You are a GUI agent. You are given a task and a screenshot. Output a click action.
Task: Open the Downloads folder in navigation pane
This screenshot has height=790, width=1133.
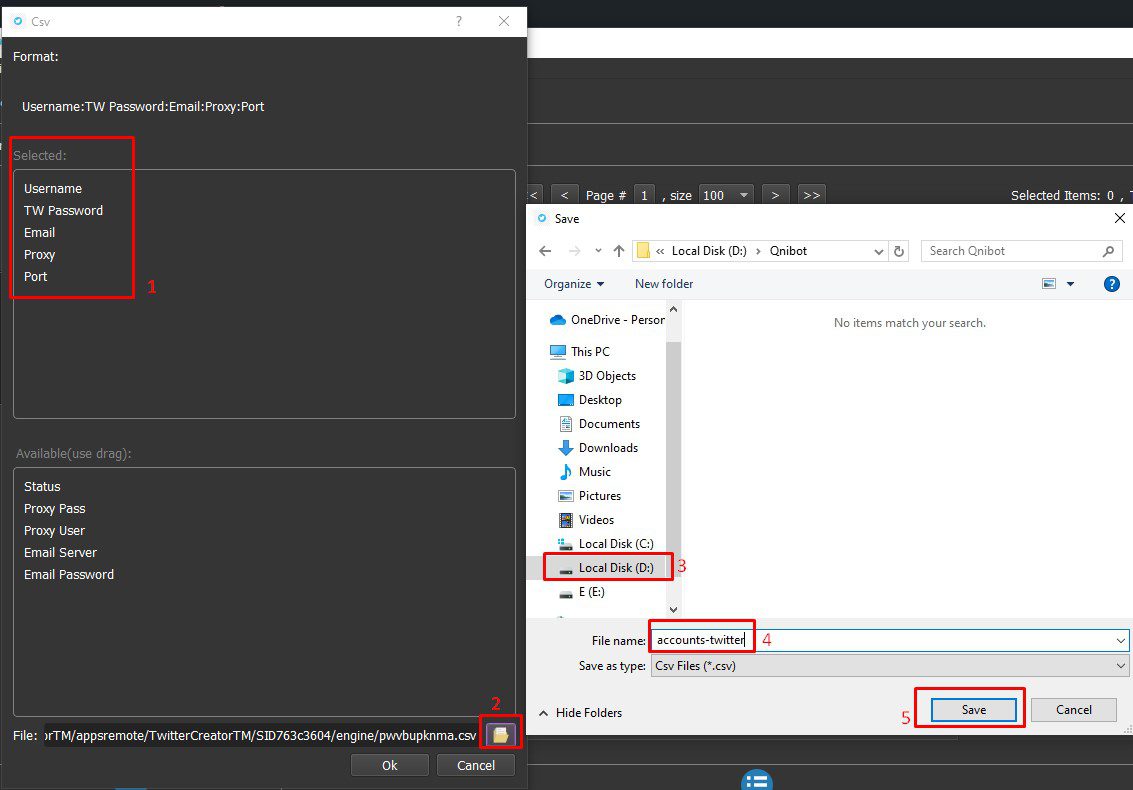tap(607, 448)
